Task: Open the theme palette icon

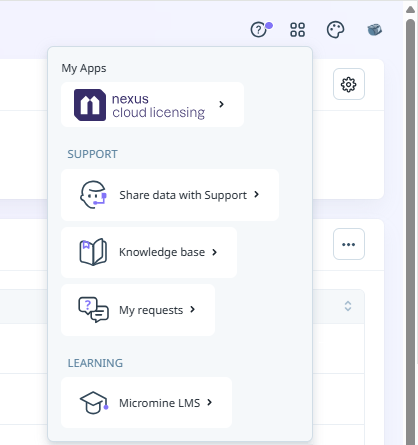Action: pos(335,30)
